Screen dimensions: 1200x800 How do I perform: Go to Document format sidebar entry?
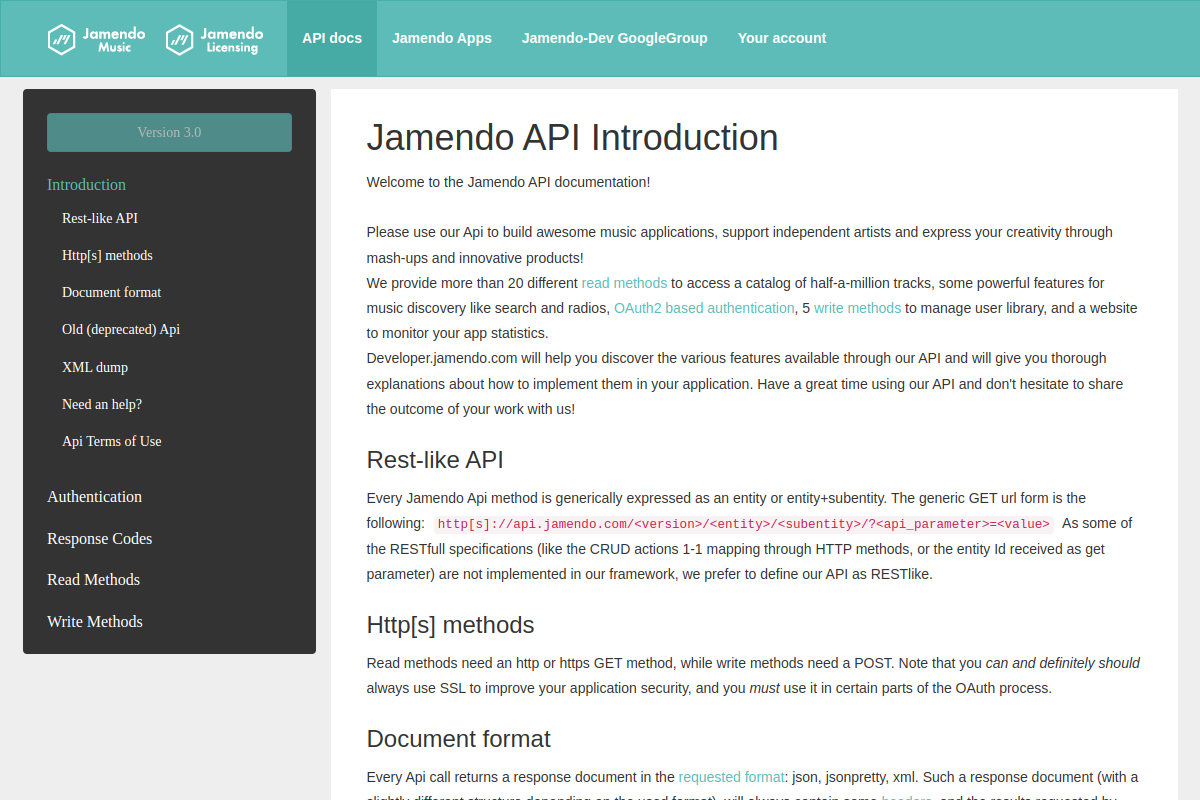111,292
